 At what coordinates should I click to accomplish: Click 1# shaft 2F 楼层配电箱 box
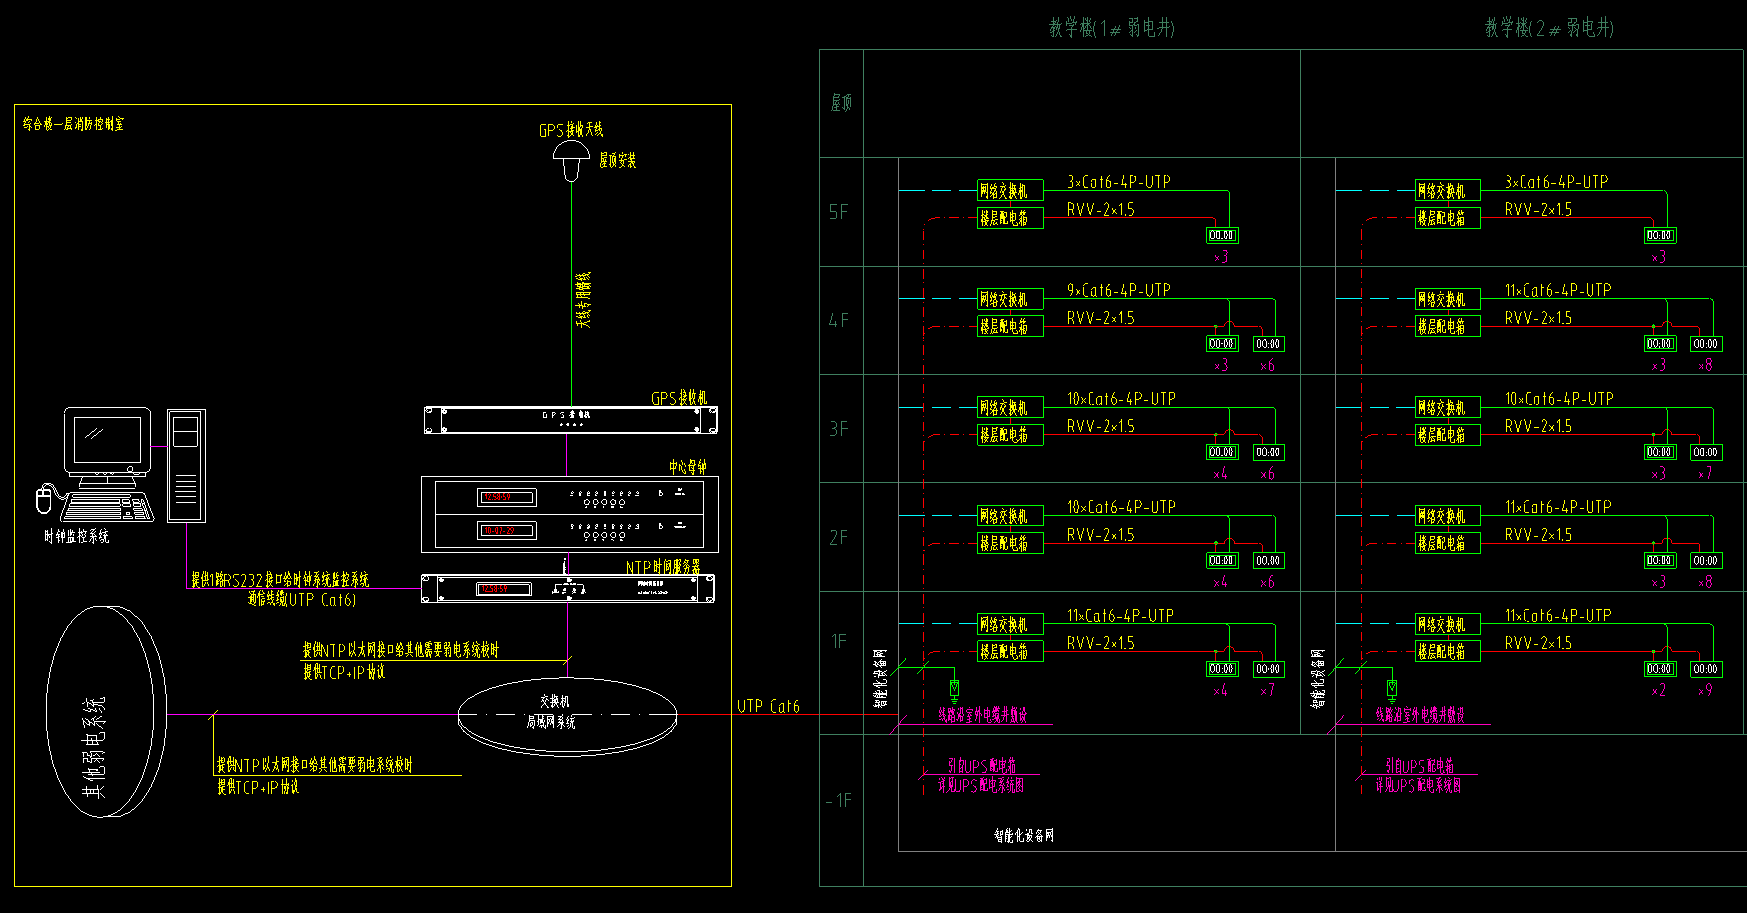coord(1010,543)
